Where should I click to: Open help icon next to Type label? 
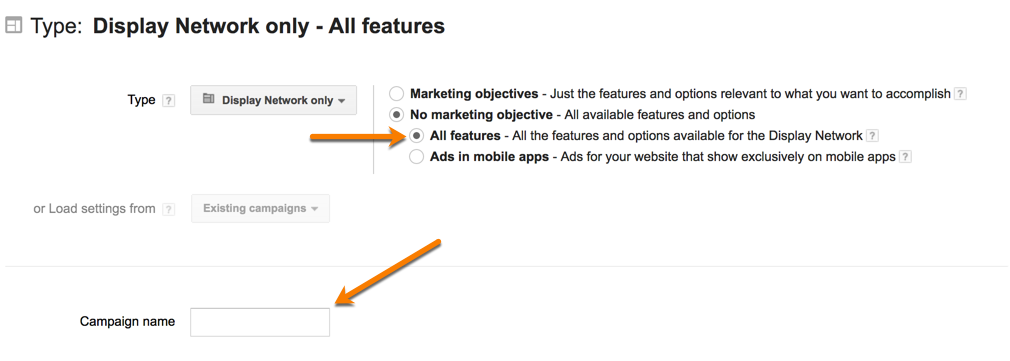coord(169,101)
